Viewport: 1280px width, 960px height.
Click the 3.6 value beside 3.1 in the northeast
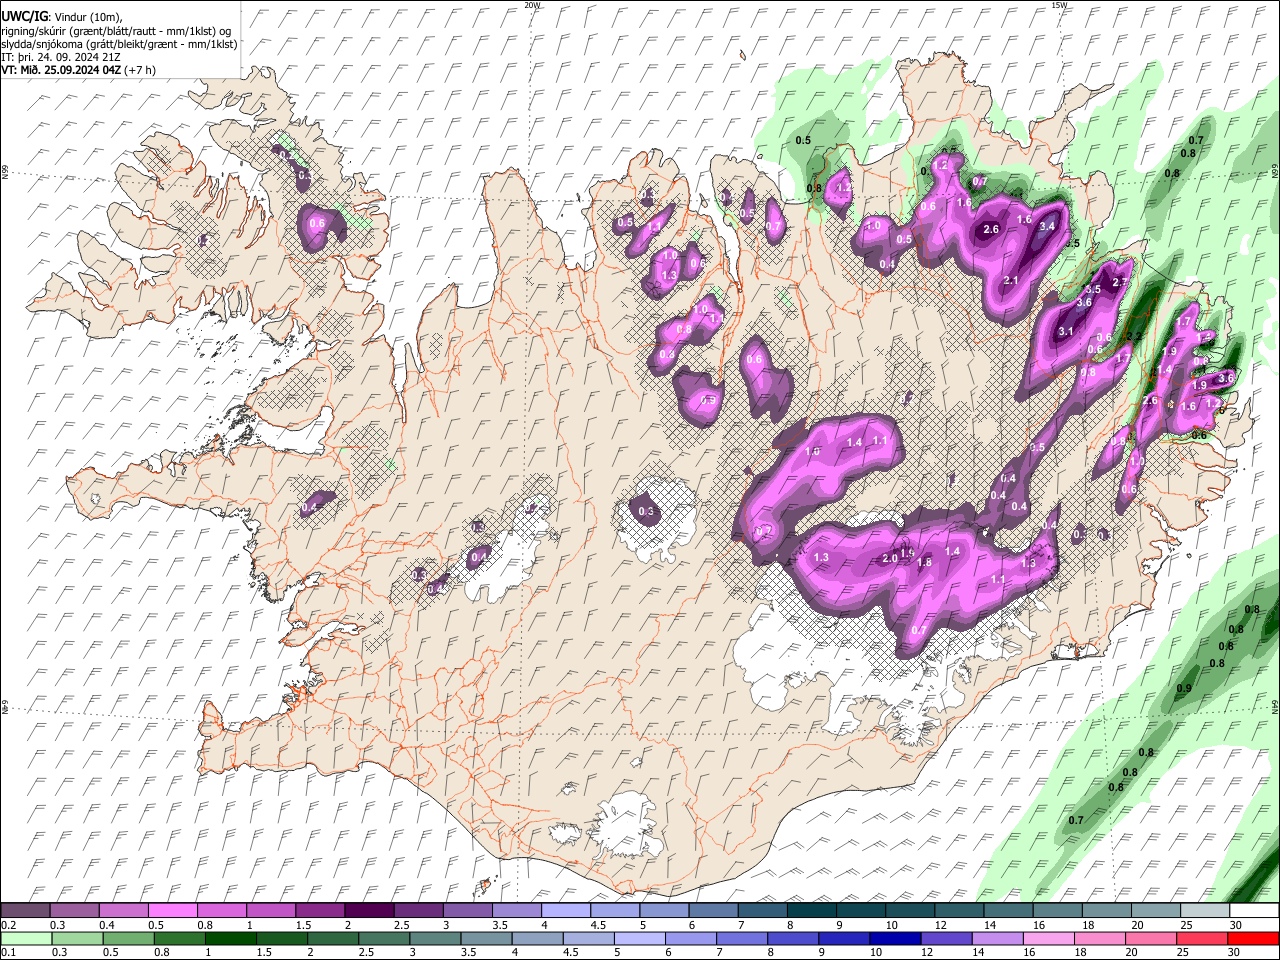pyautogui.click(x=1083, y=303)
